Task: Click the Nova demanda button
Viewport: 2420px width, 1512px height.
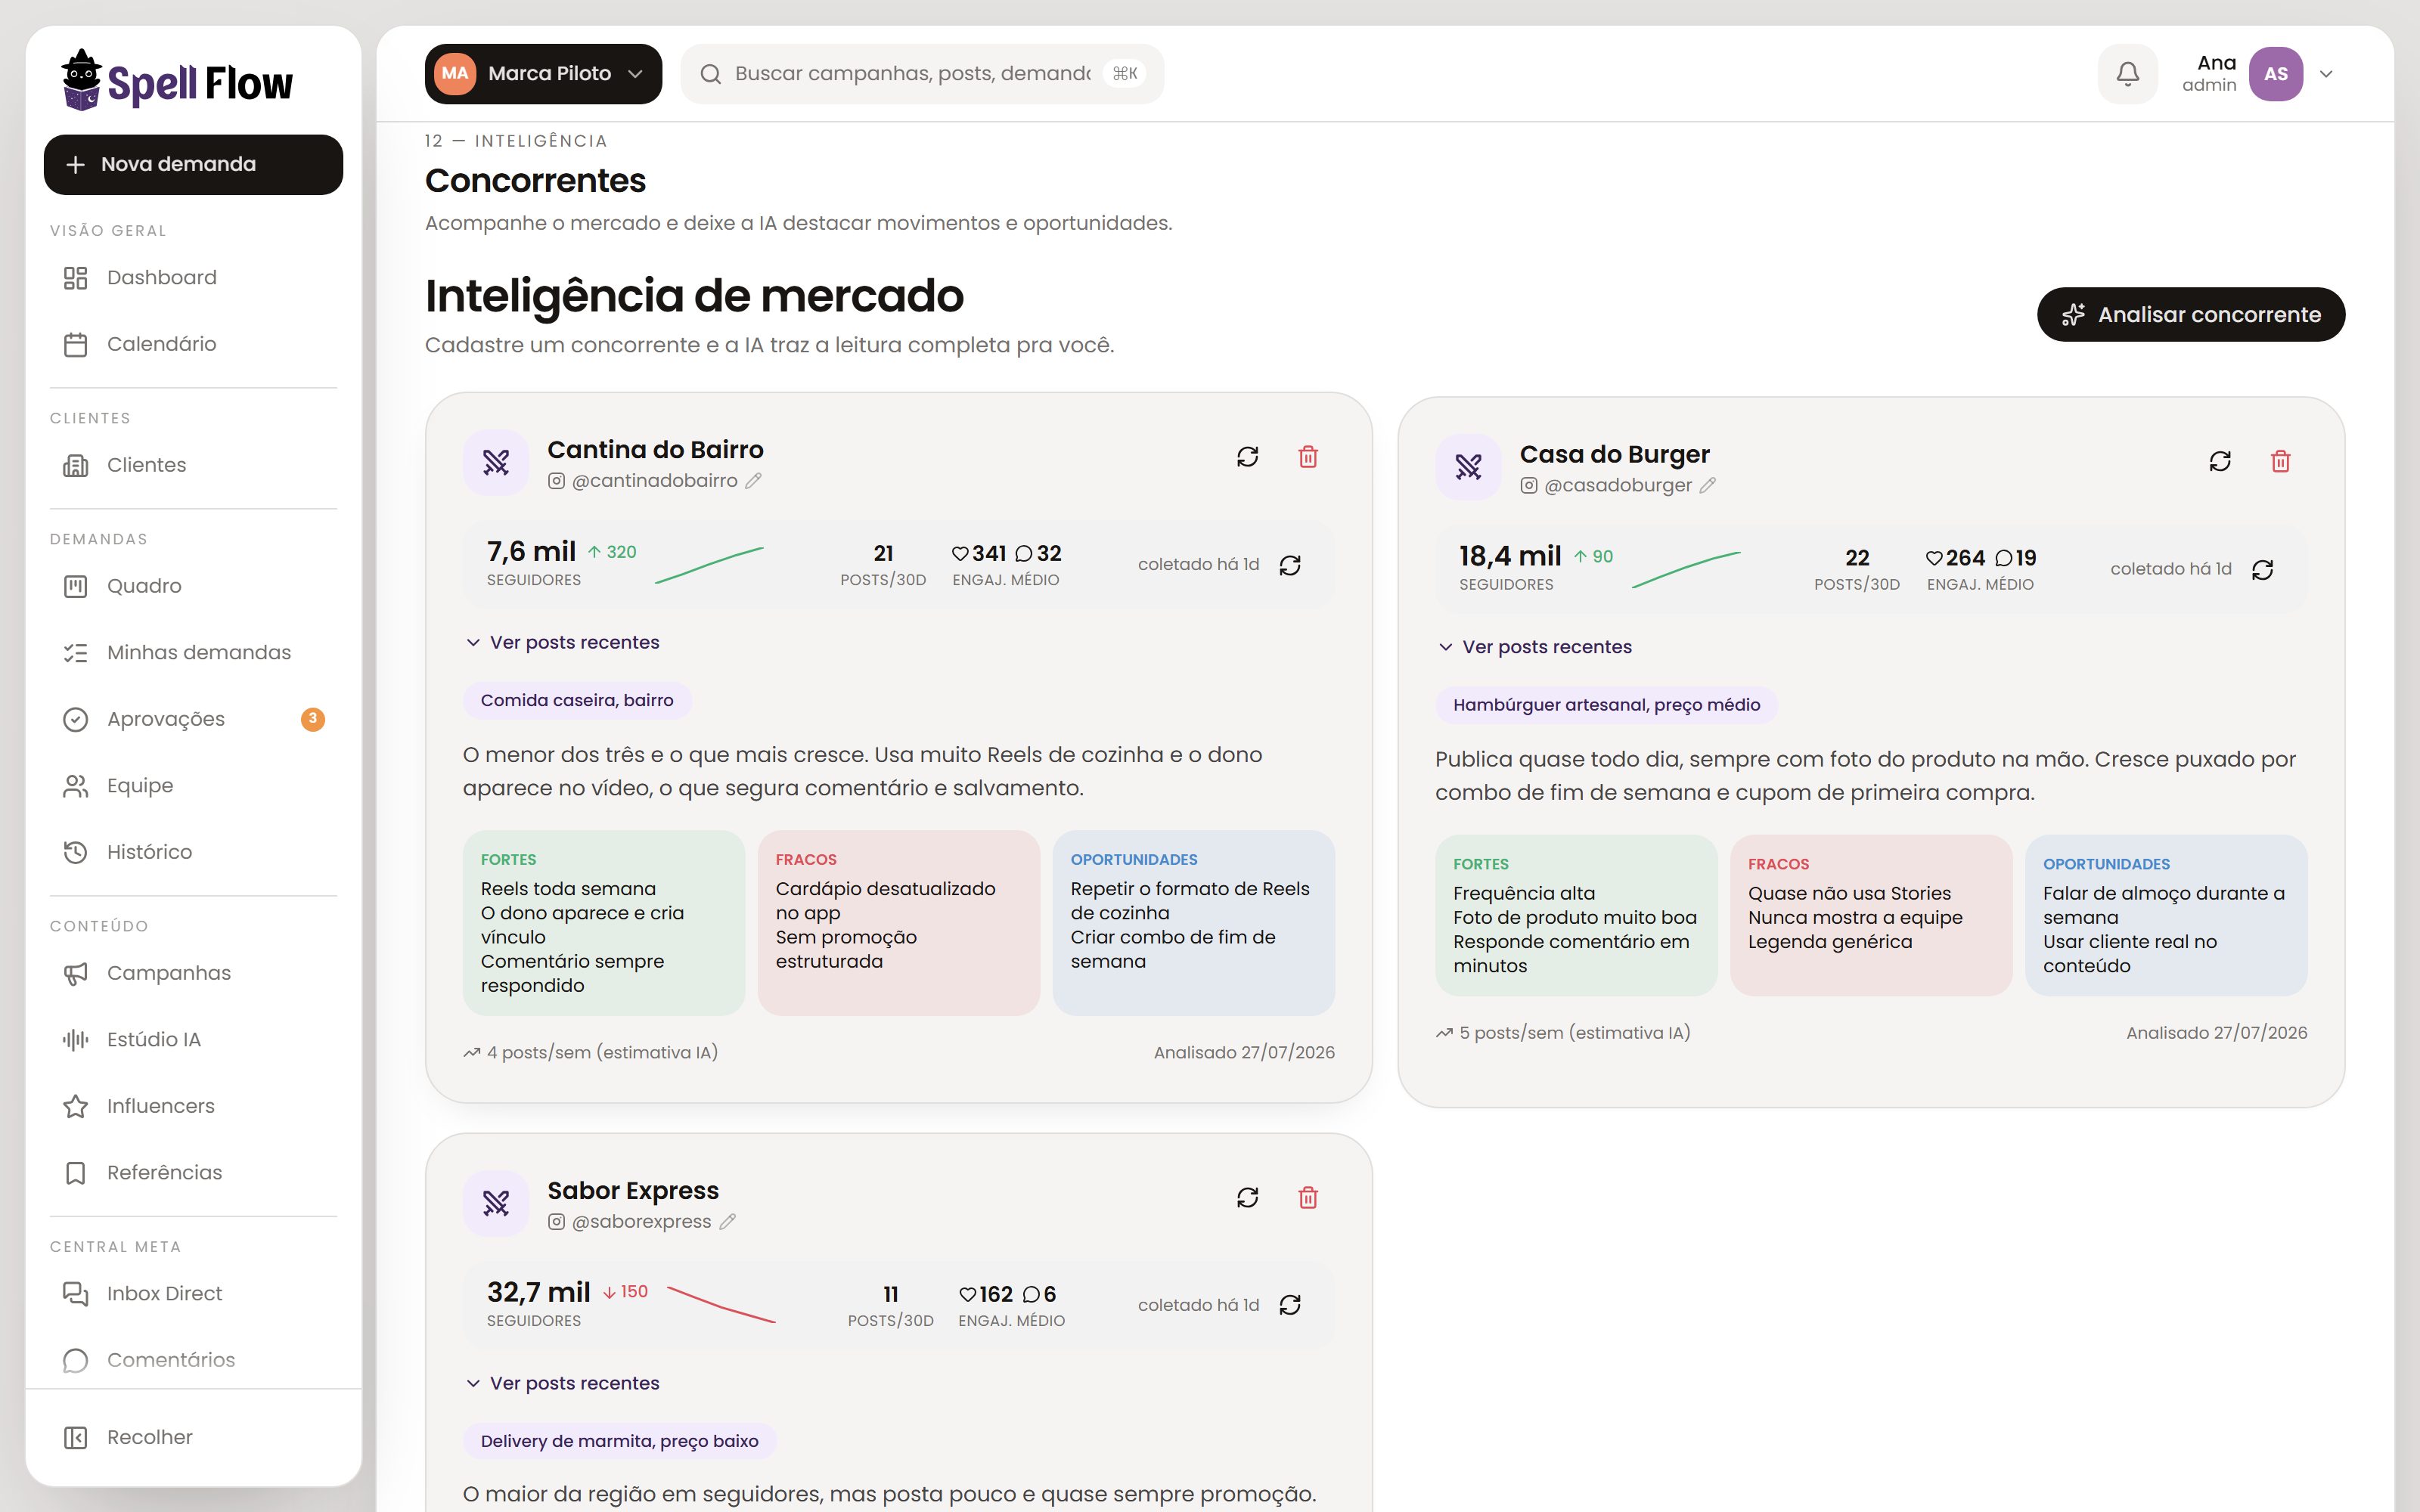Action: click(x=193, y=165)
